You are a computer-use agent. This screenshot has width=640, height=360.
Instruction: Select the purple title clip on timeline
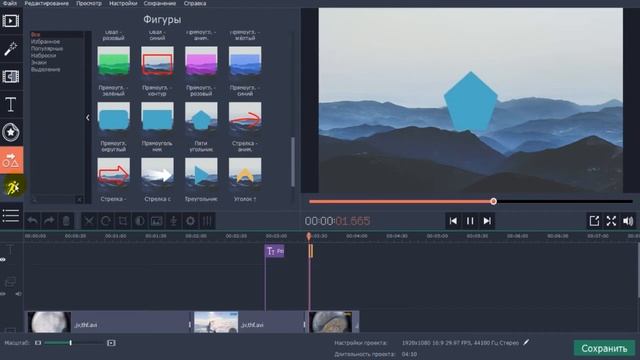pyautogui.click(x=275, y=251)
